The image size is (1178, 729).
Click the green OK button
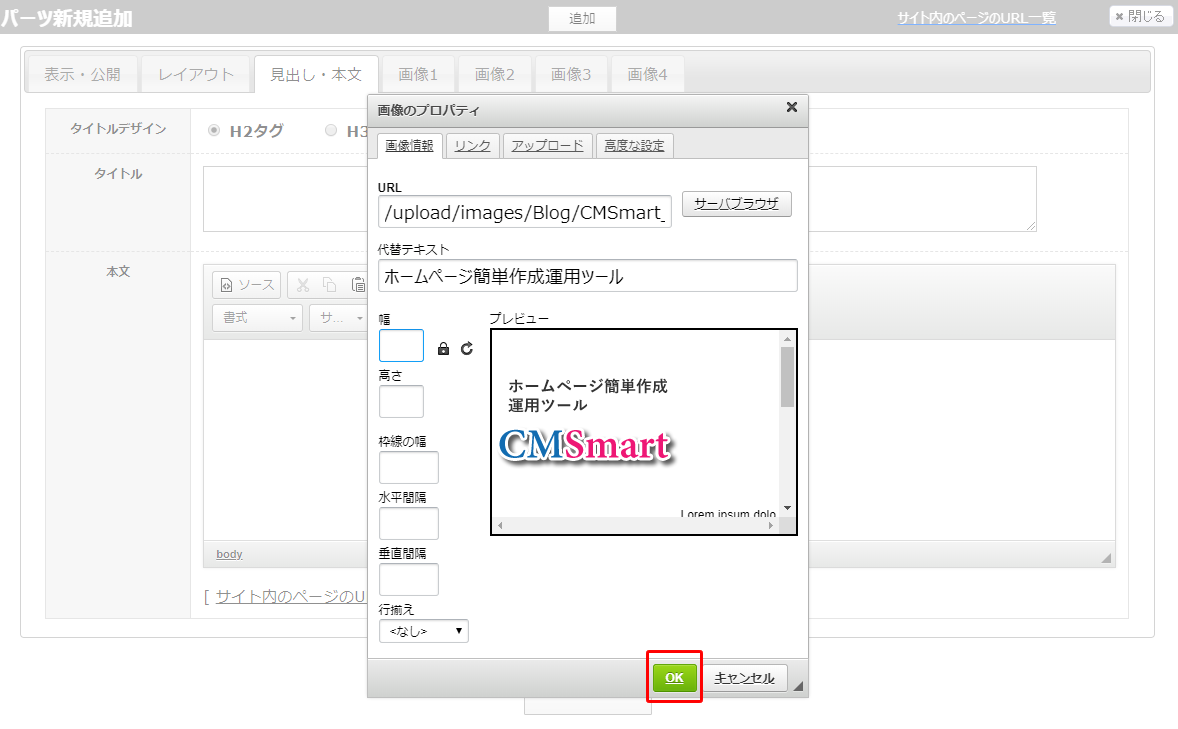click(x=675, y=678)
